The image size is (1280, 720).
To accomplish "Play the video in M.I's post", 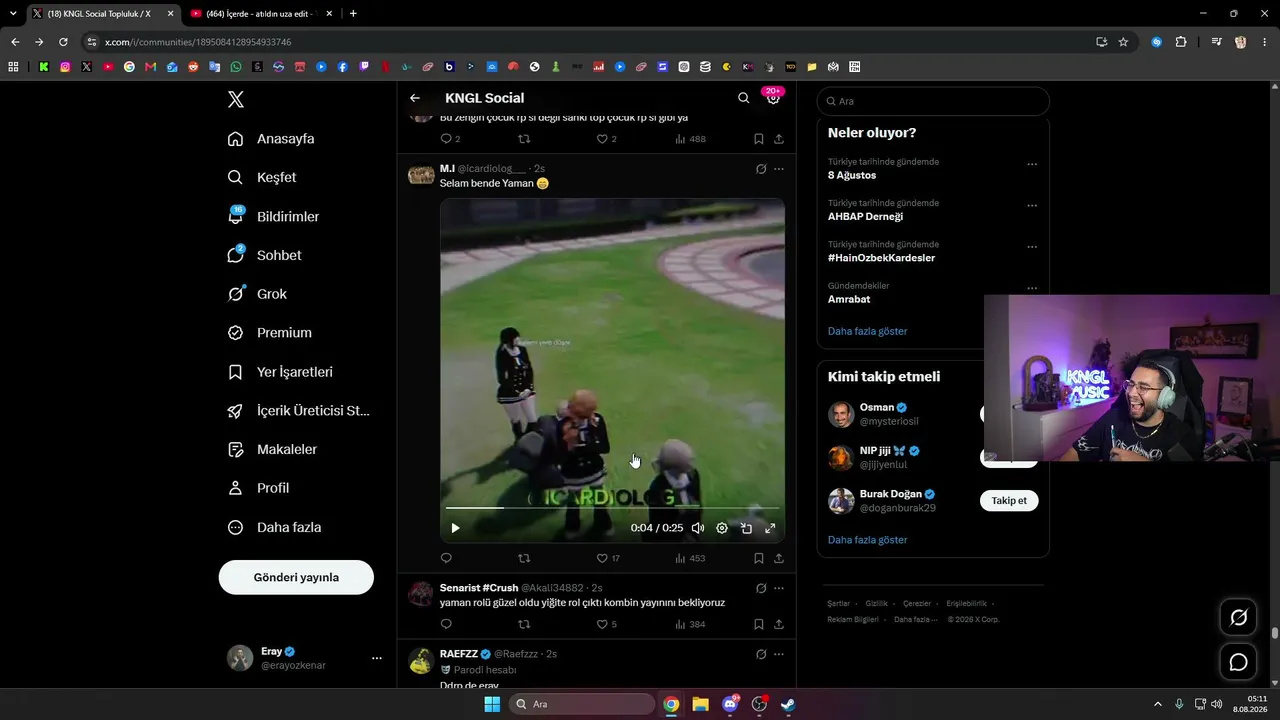I will coord(455,528).
